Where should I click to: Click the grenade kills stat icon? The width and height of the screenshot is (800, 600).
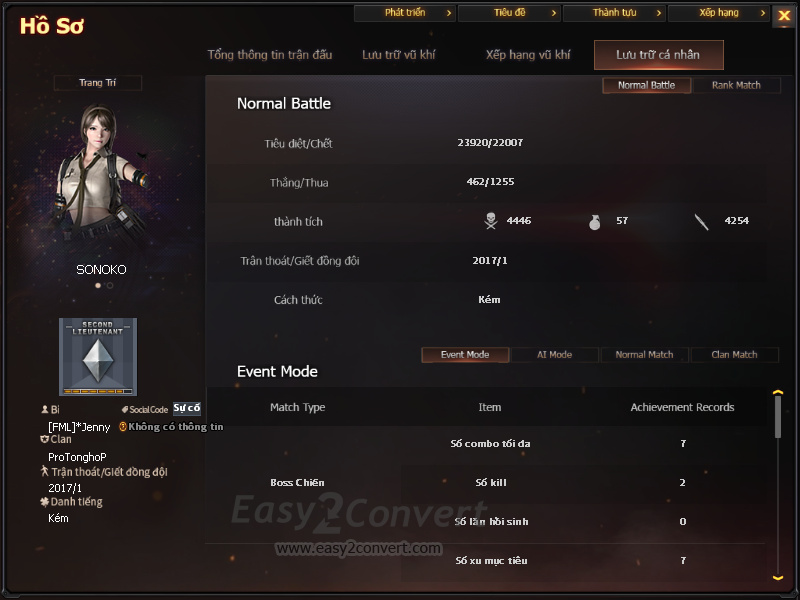click(x=594, y=222)
